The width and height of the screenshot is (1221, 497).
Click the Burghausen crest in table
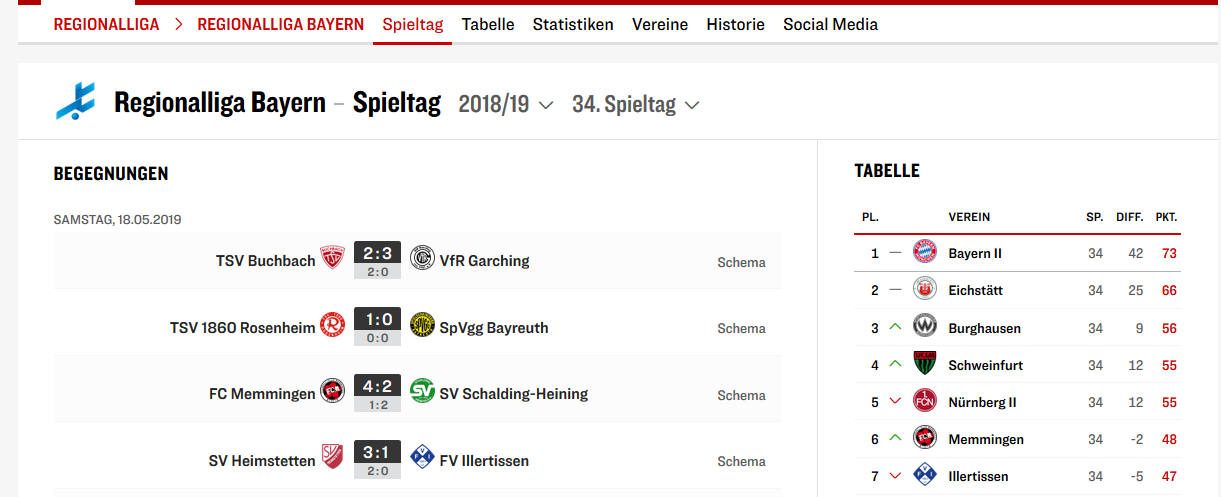pyautogui.click(x=925, y=327)
